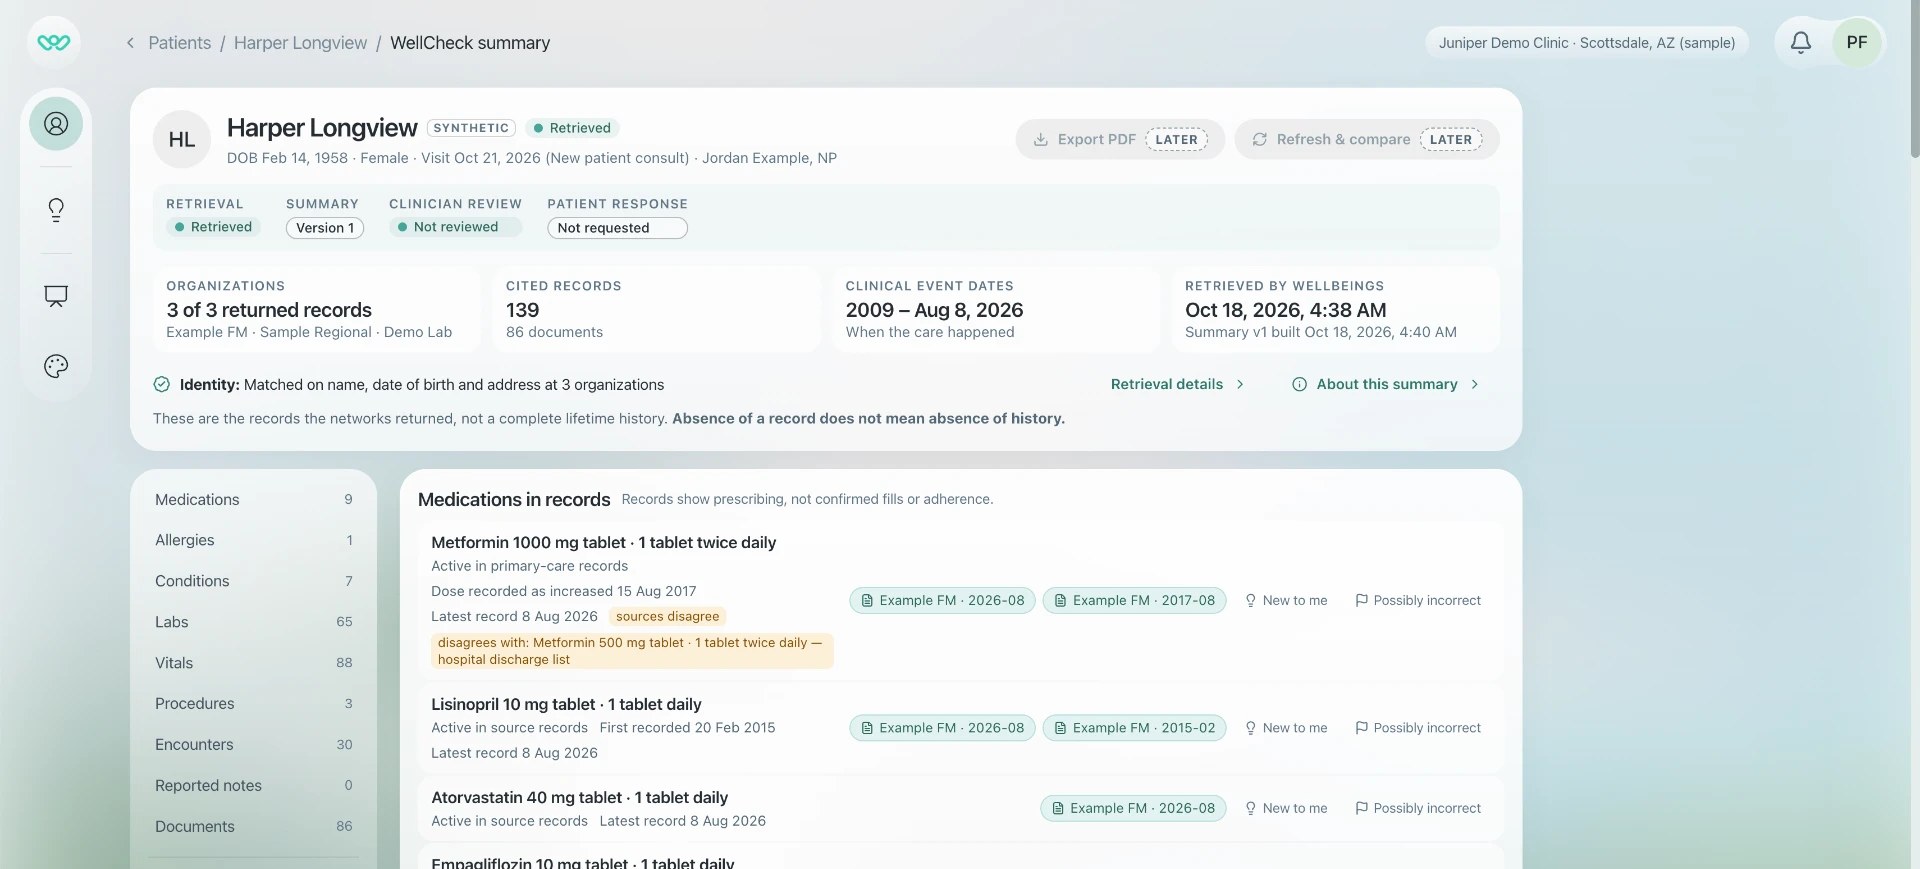Screen dimensions: 1920x869
Task: Click the WellBeings heart logo
Action: pos(54,42)
